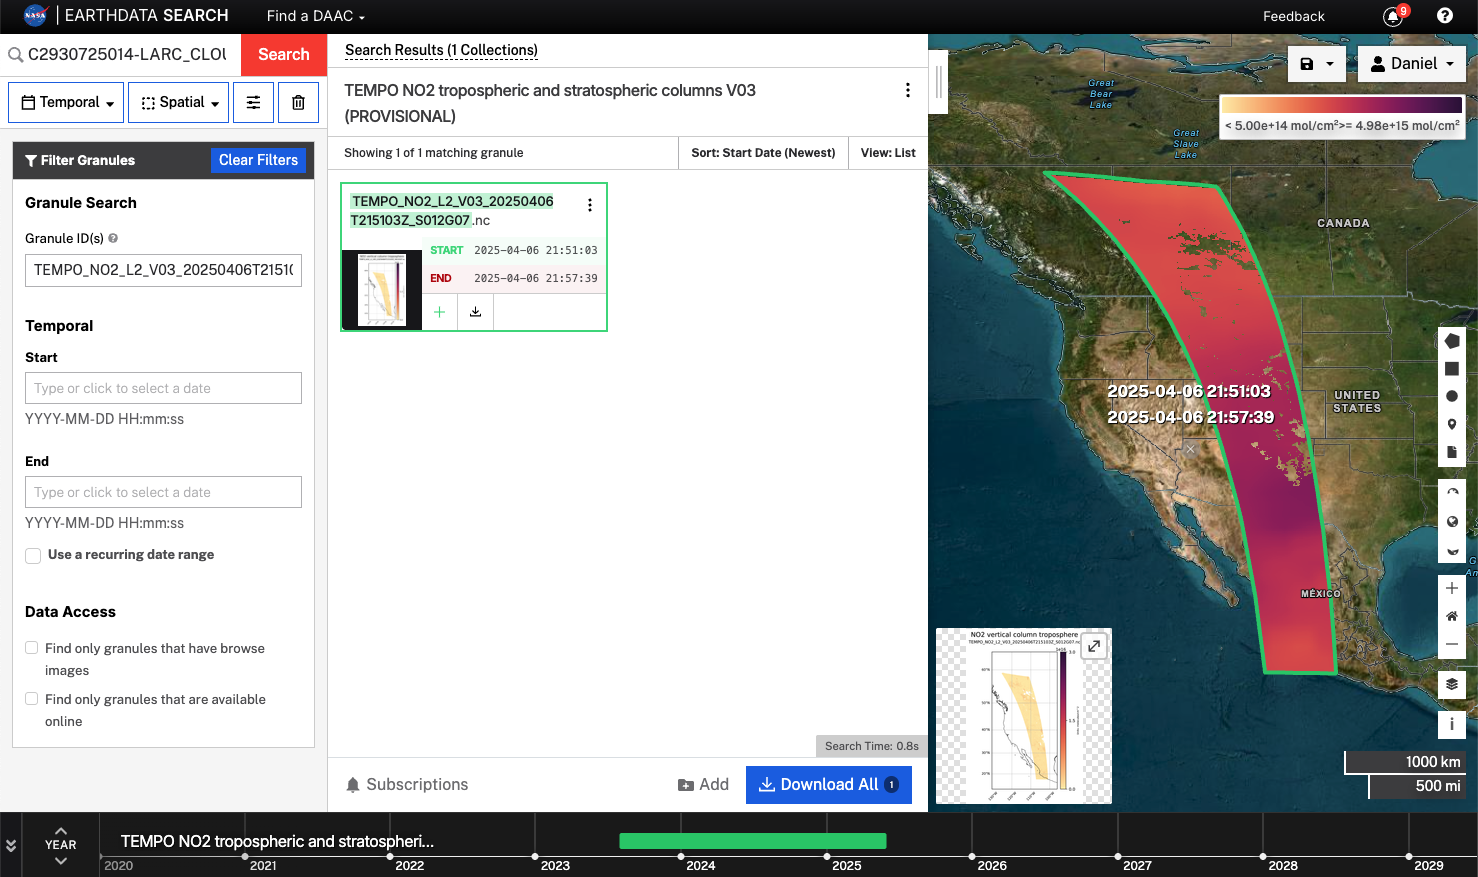Click Clear Filters button
This screenshot has width=1478, height=877.
coord(258,160)
